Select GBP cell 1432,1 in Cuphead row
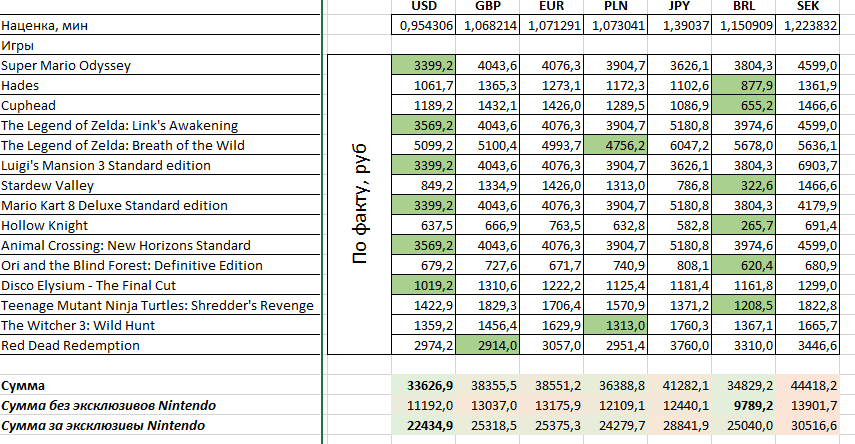 [x=487, y=105]
